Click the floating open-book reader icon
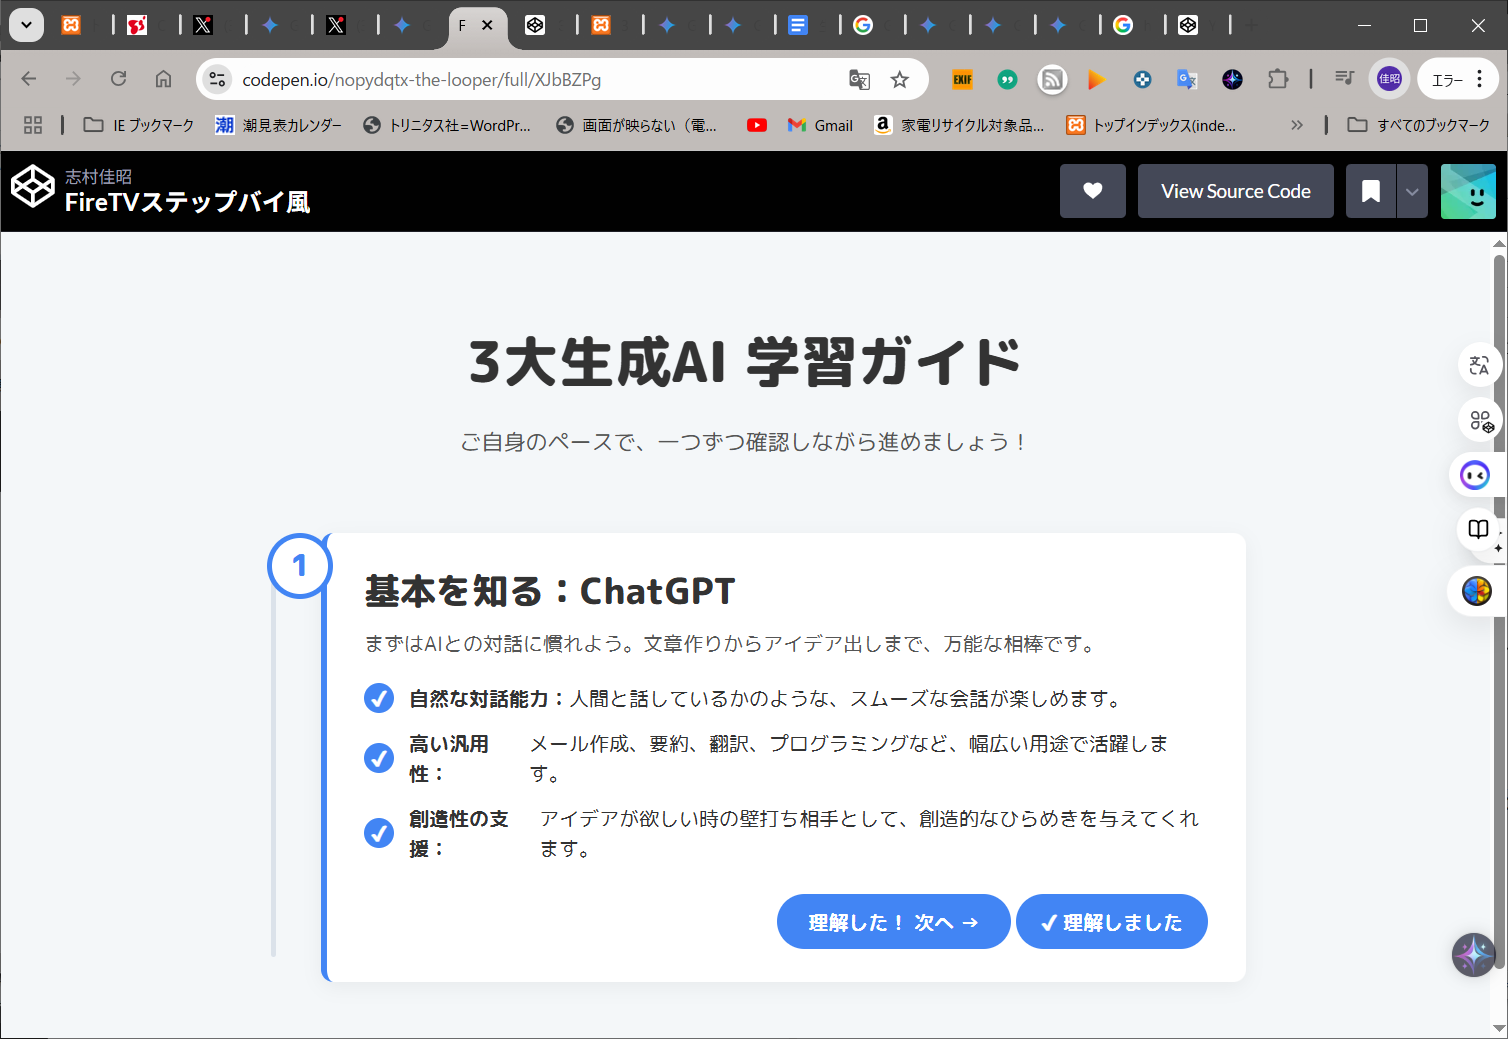This screenshot has height=1039, width=1508. tap(1479, 530)
